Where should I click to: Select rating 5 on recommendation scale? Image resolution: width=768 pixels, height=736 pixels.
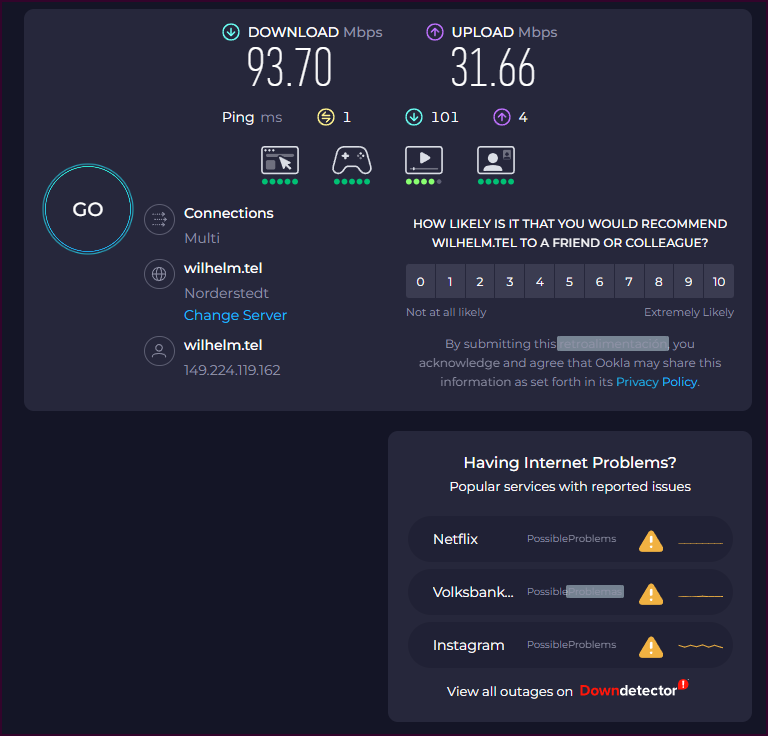pyautogui.click(x=570, y=281)
